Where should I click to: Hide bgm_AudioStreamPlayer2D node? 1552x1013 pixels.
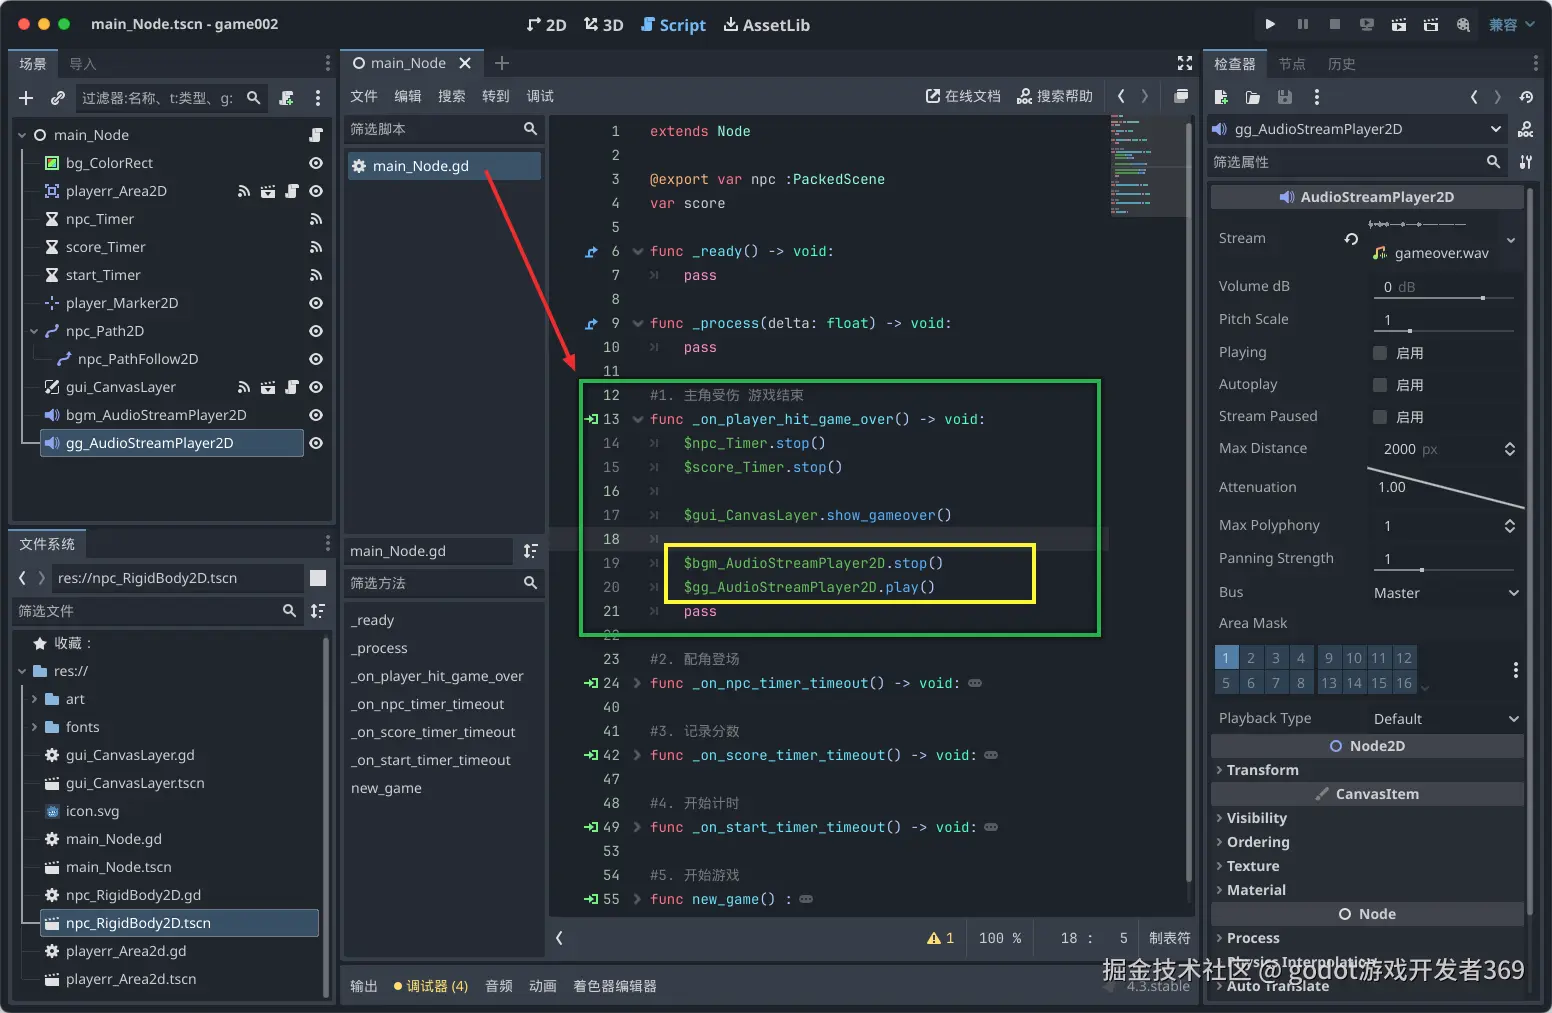316,415
